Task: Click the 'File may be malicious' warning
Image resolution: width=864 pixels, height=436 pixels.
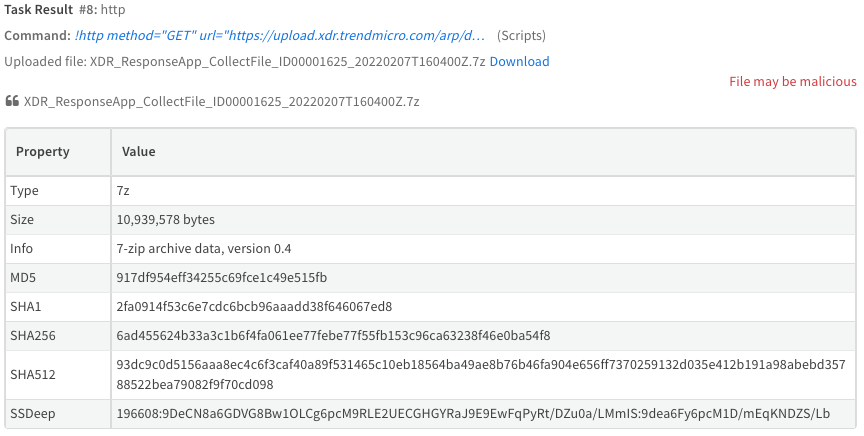Action: [x=792, y=82]
